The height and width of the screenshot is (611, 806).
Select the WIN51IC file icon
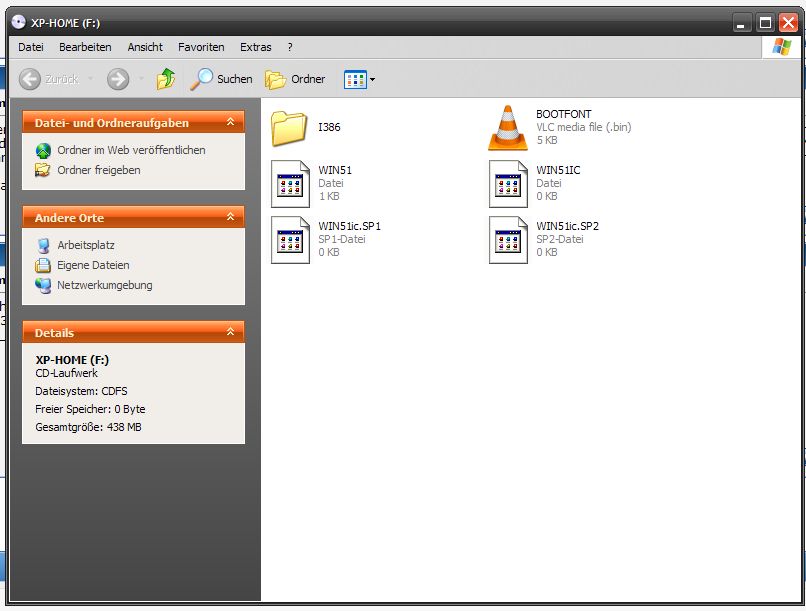(508, 184)
